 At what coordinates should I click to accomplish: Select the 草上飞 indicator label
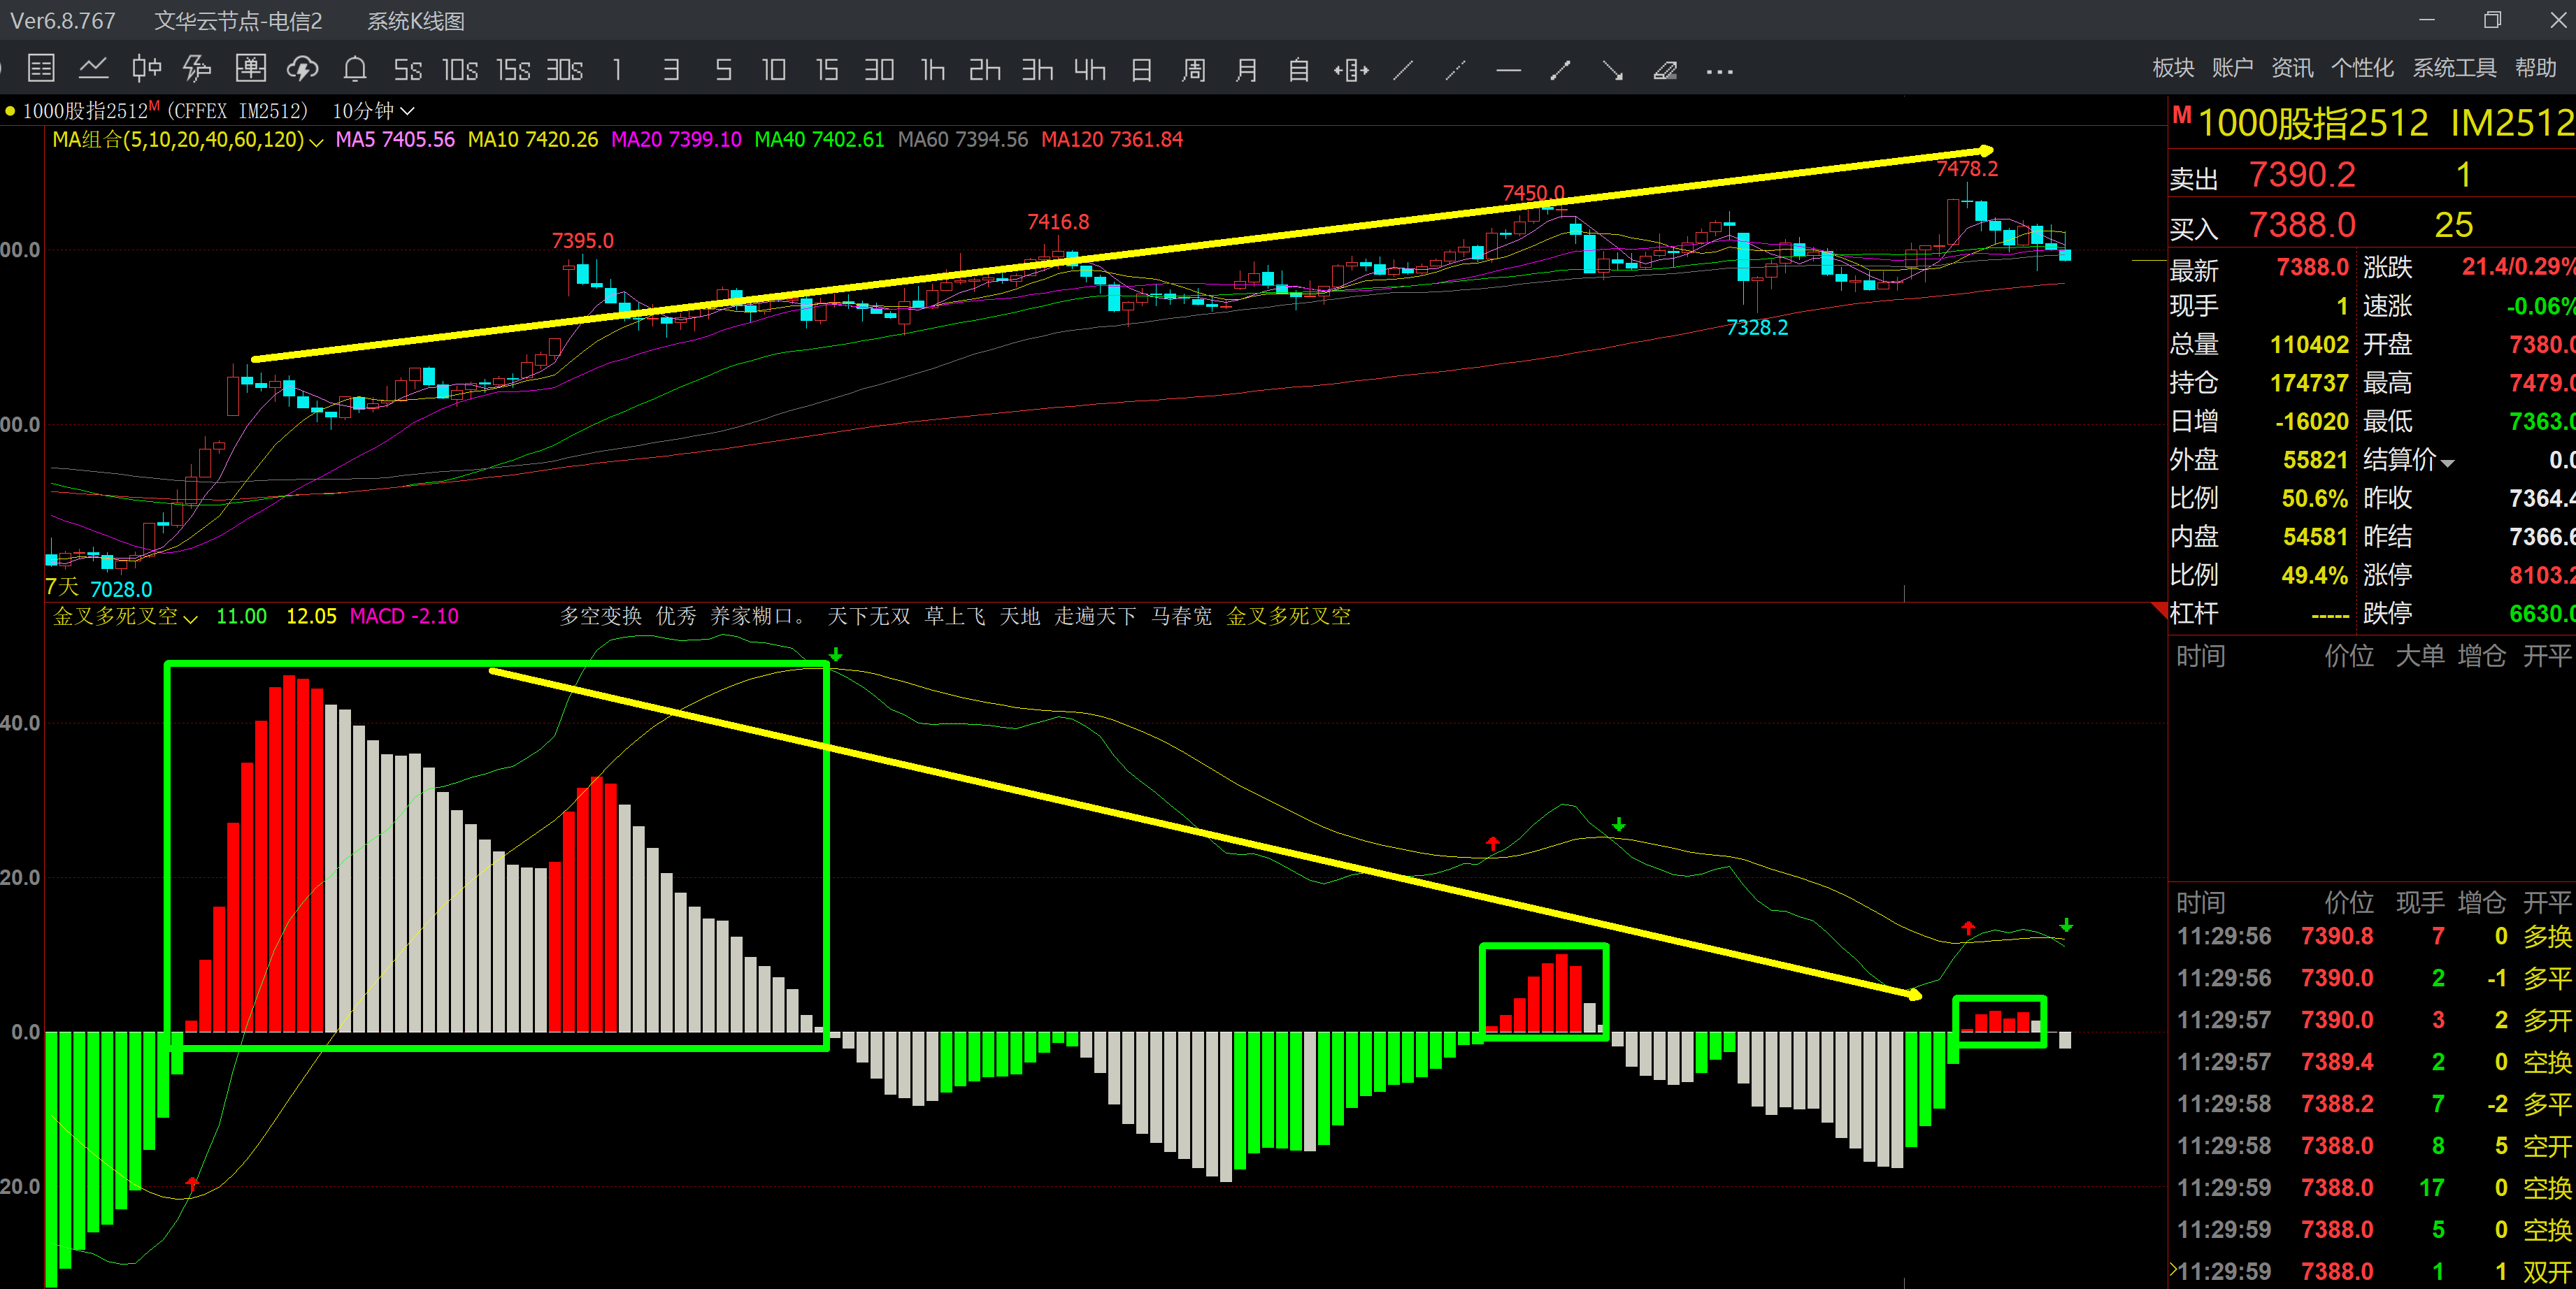coord(954,616)
